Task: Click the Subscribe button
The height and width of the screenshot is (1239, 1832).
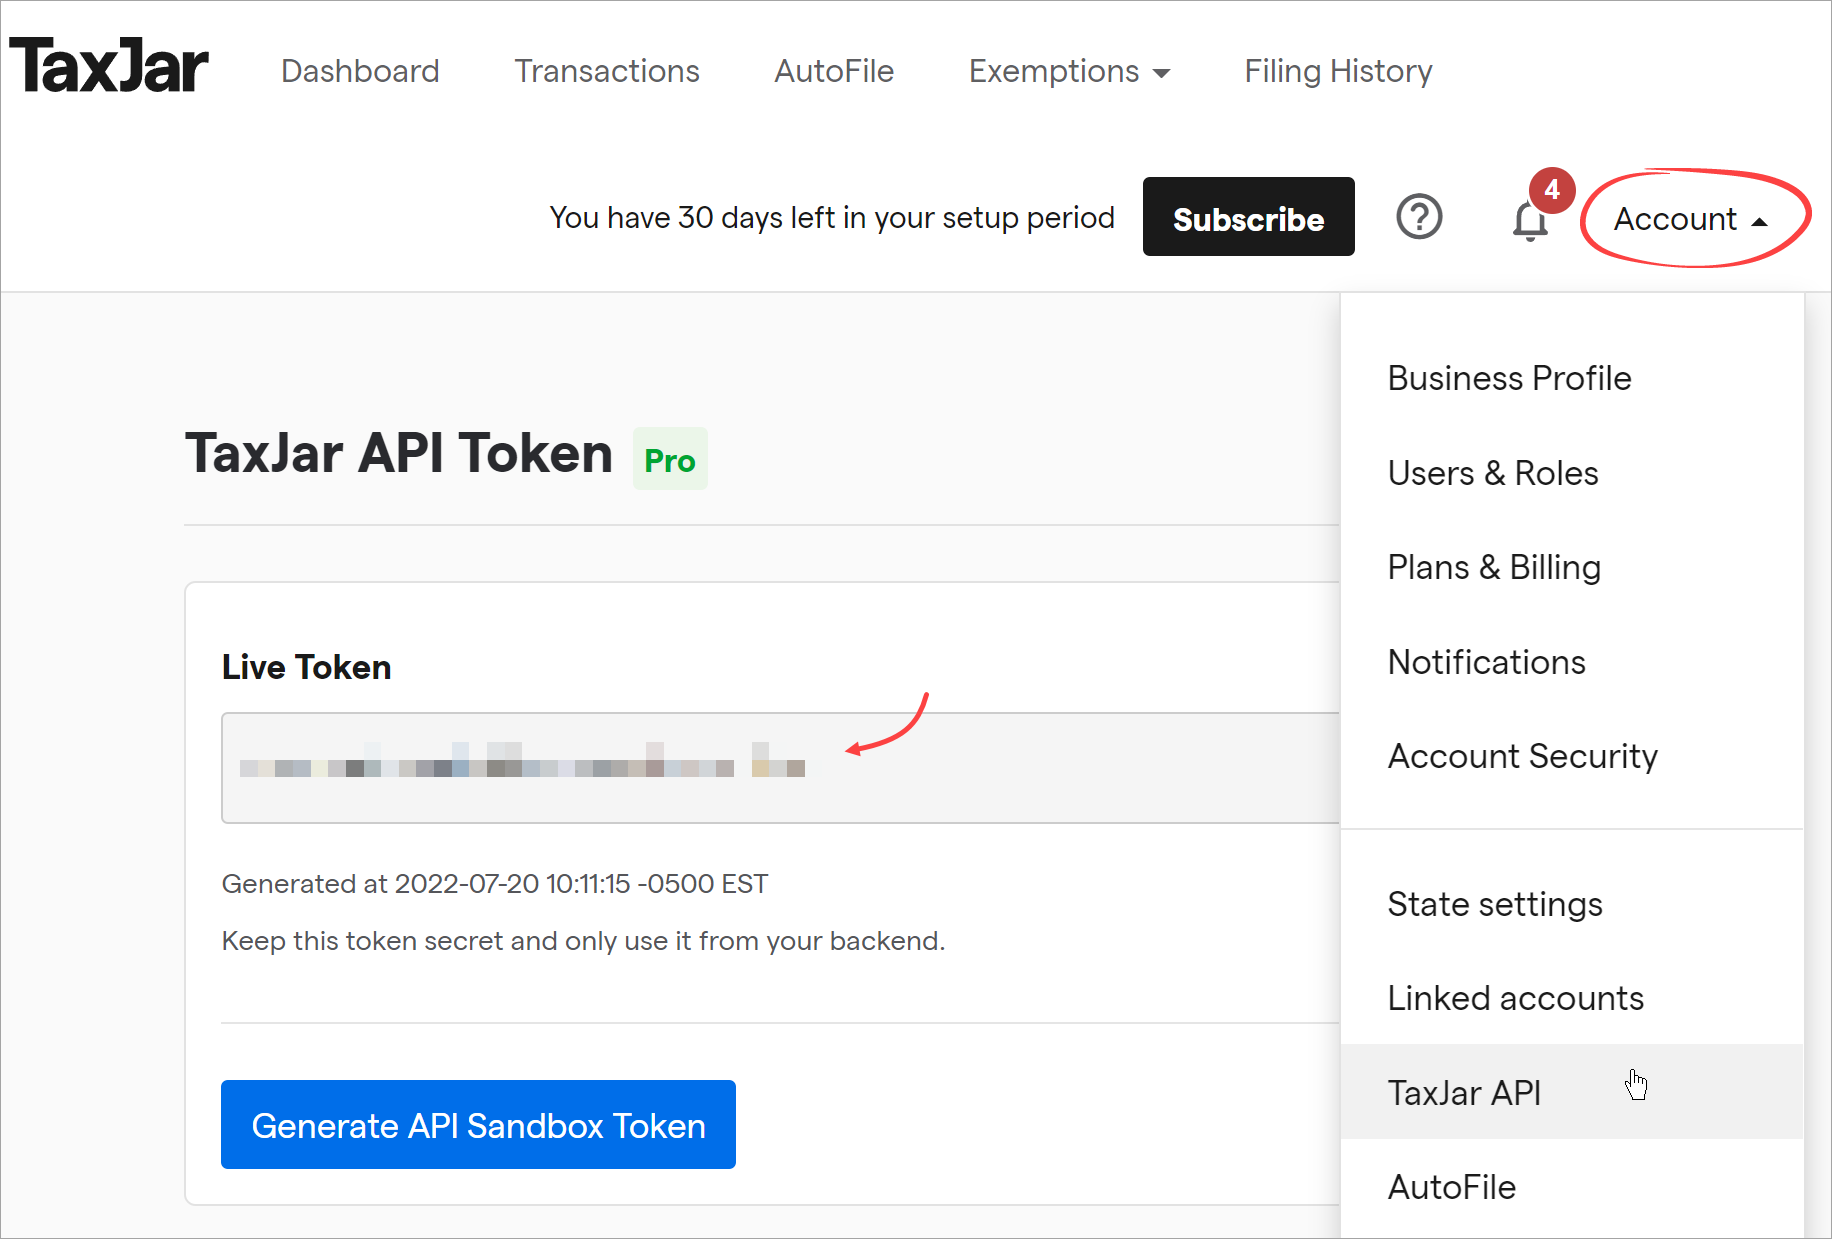Action: pos(1248,217)
